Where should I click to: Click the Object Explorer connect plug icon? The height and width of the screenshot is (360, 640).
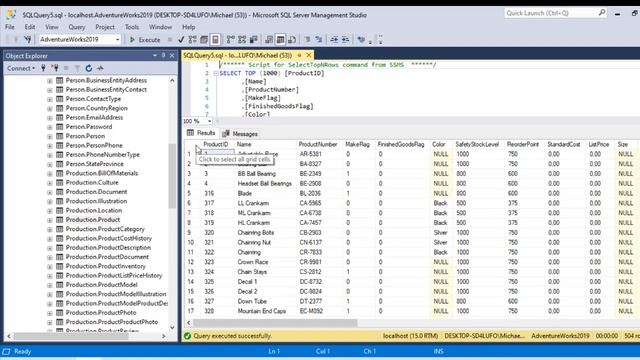[x=43, y=68]
